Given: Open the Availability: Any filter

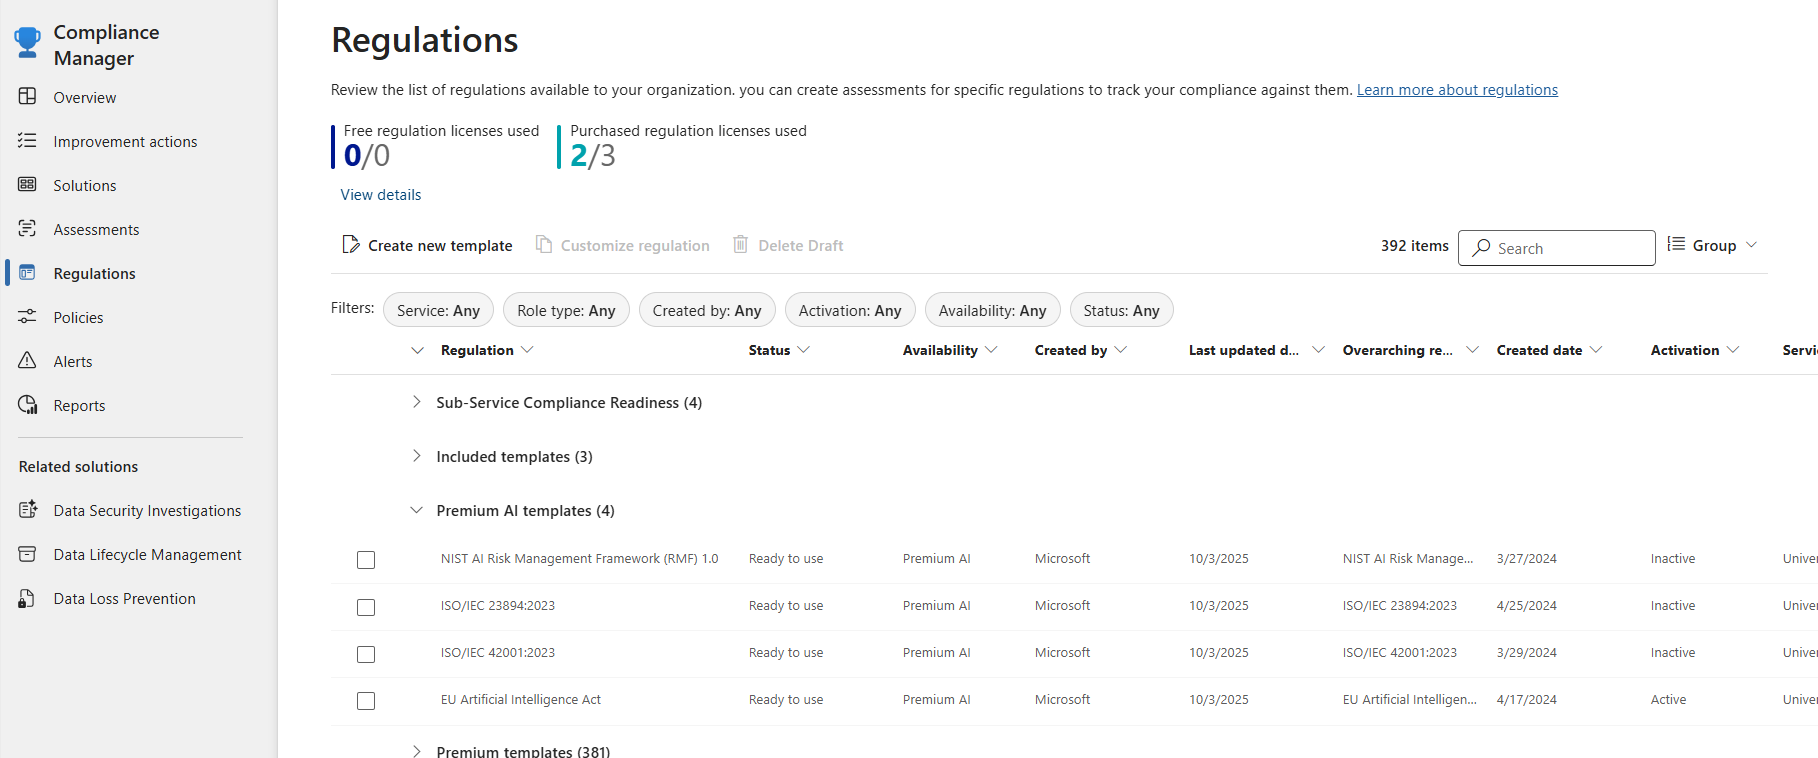Looking at the screenshot, I should tap(992, 310).
